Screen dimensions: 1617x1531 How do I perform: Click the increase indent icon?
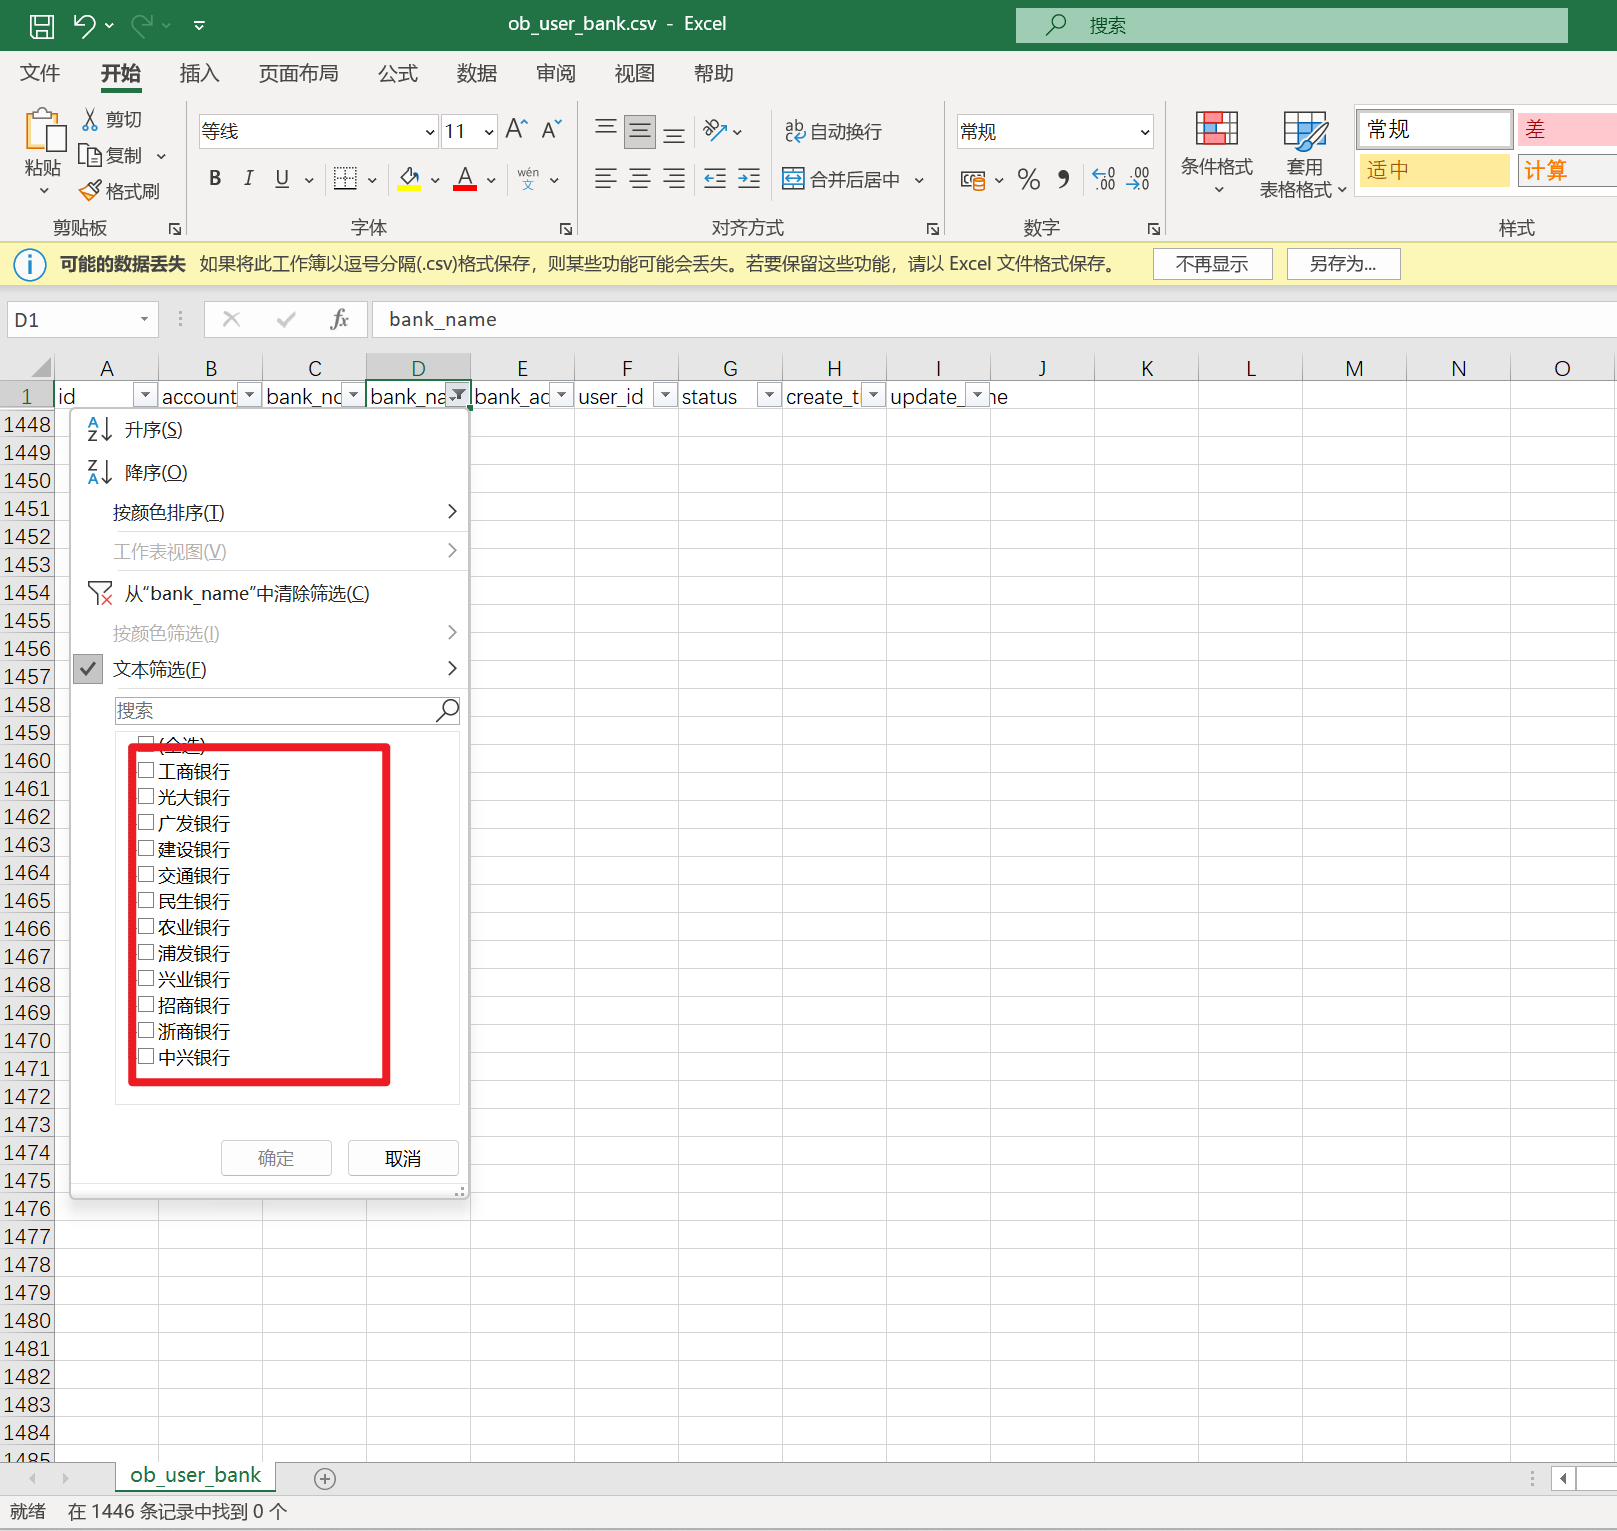pos(749,179)
